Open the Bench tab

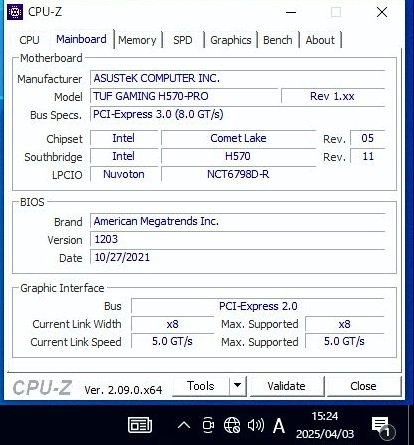pyautogui.click(x=278, y=40)
